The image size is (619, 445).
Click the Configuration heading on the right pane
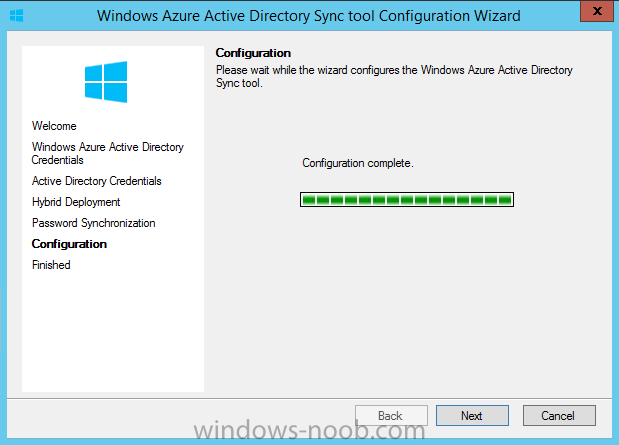[253, 53]
